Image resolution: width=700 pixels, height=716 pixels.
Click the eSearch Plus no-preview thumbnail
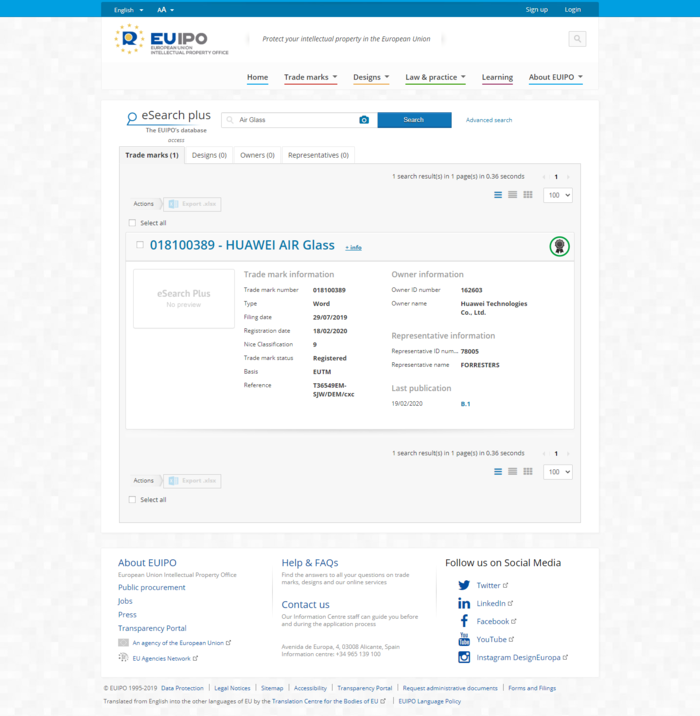click(x=184, y=298)
